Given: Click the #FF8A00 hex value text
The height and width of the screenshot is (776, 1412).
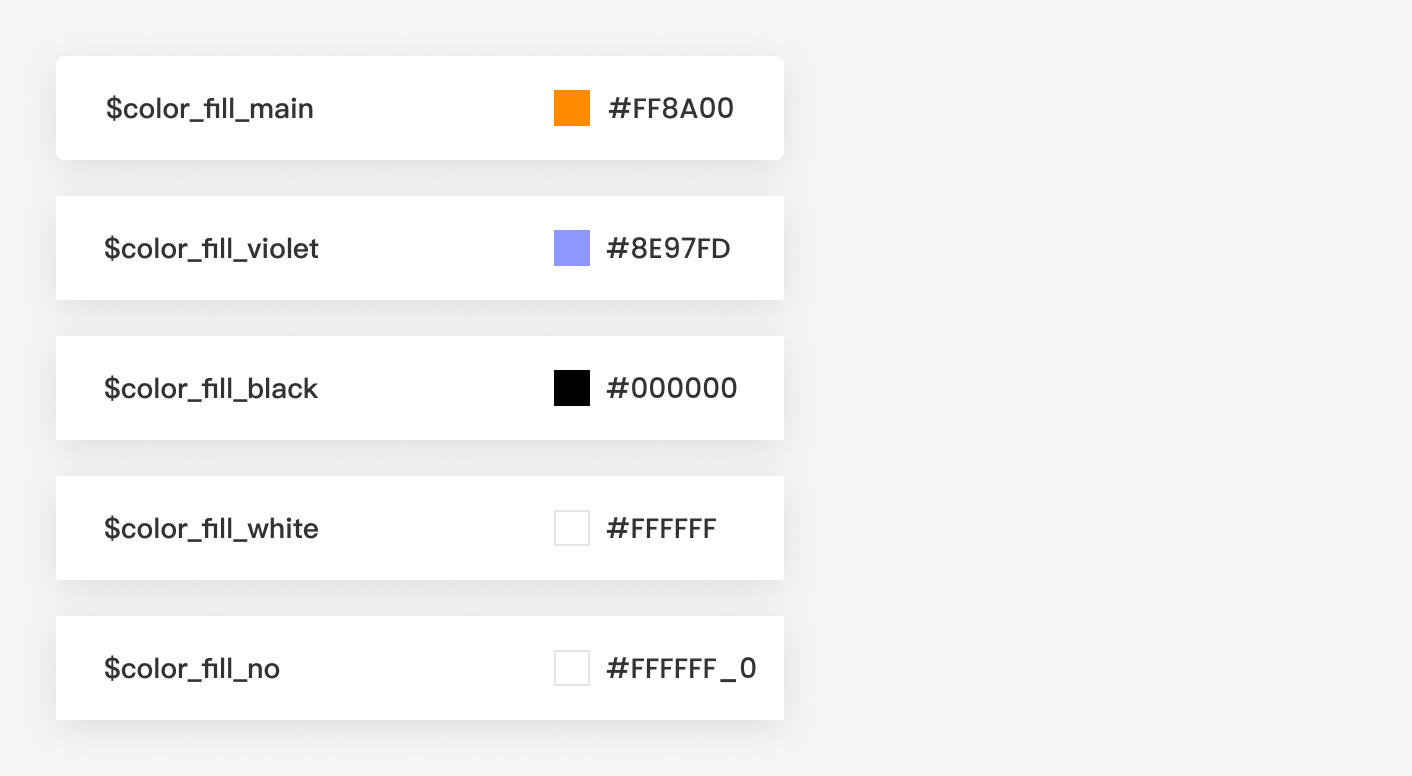Looking at the screenshot, I should 671,108.
